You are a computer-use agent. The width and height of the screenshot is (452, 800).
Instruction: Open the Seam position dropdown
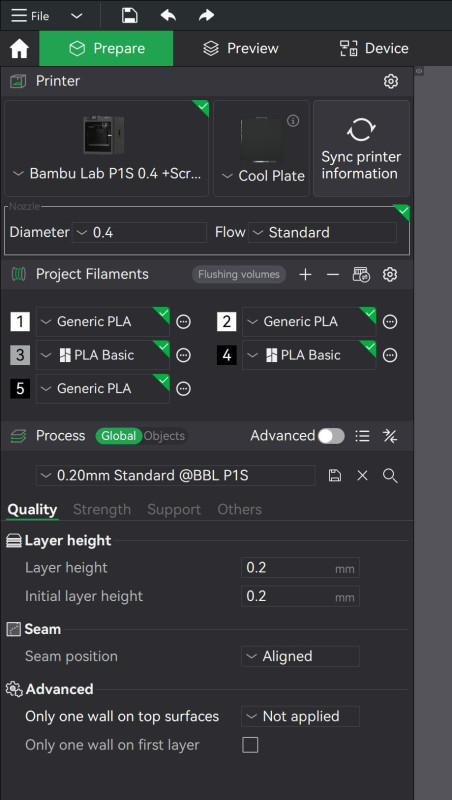[x=300, y=656]
